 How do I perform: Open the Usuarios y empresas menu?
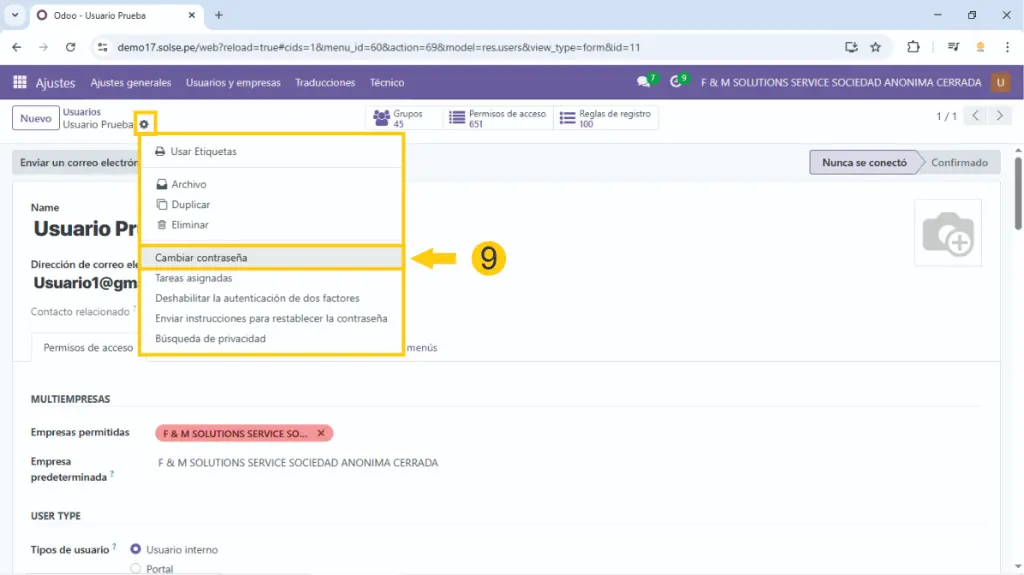point(233,83)
